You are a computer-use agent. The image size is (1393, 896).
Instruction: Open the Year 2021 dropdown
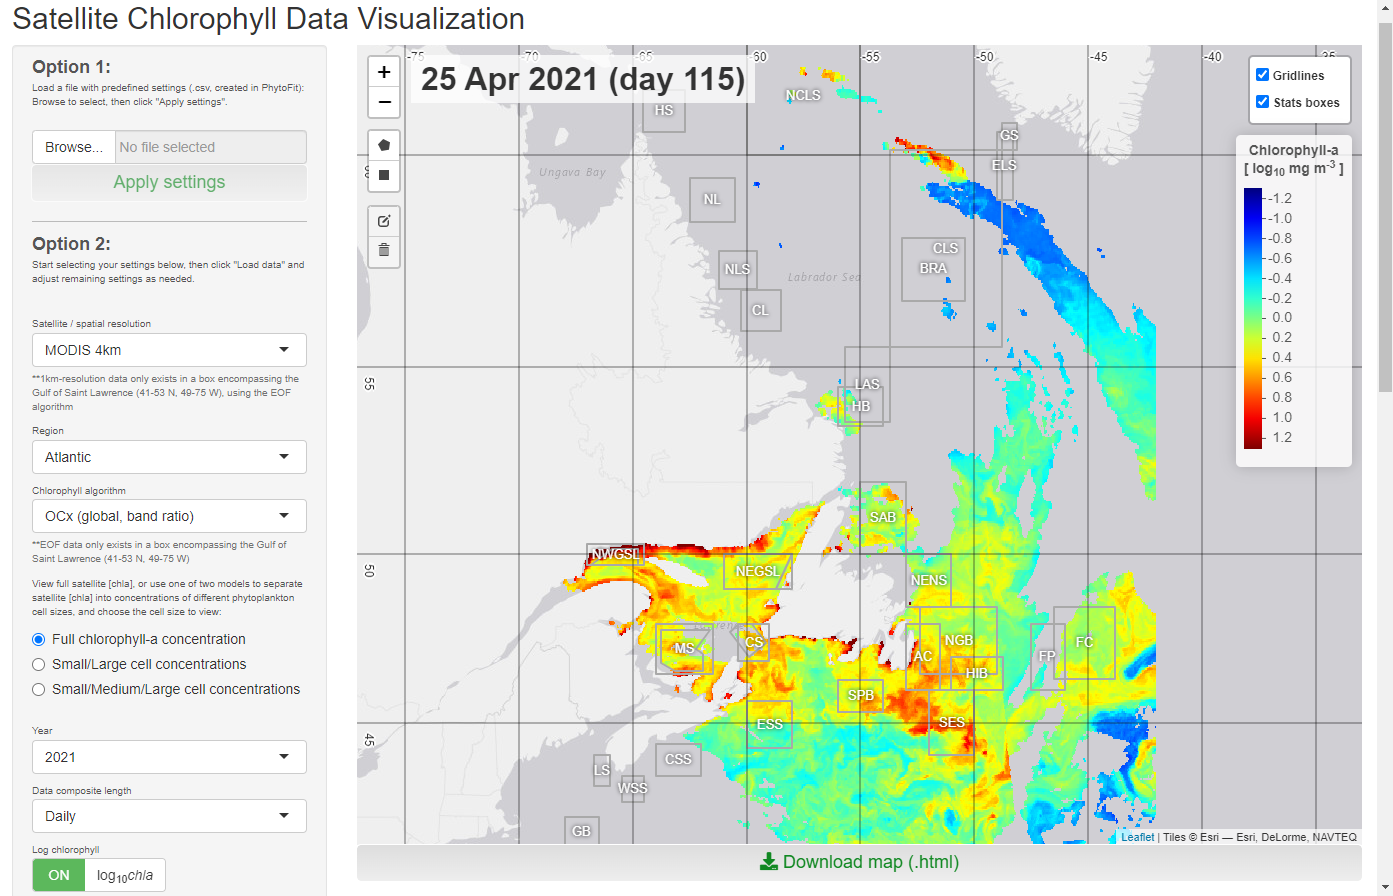coord(169,757)
